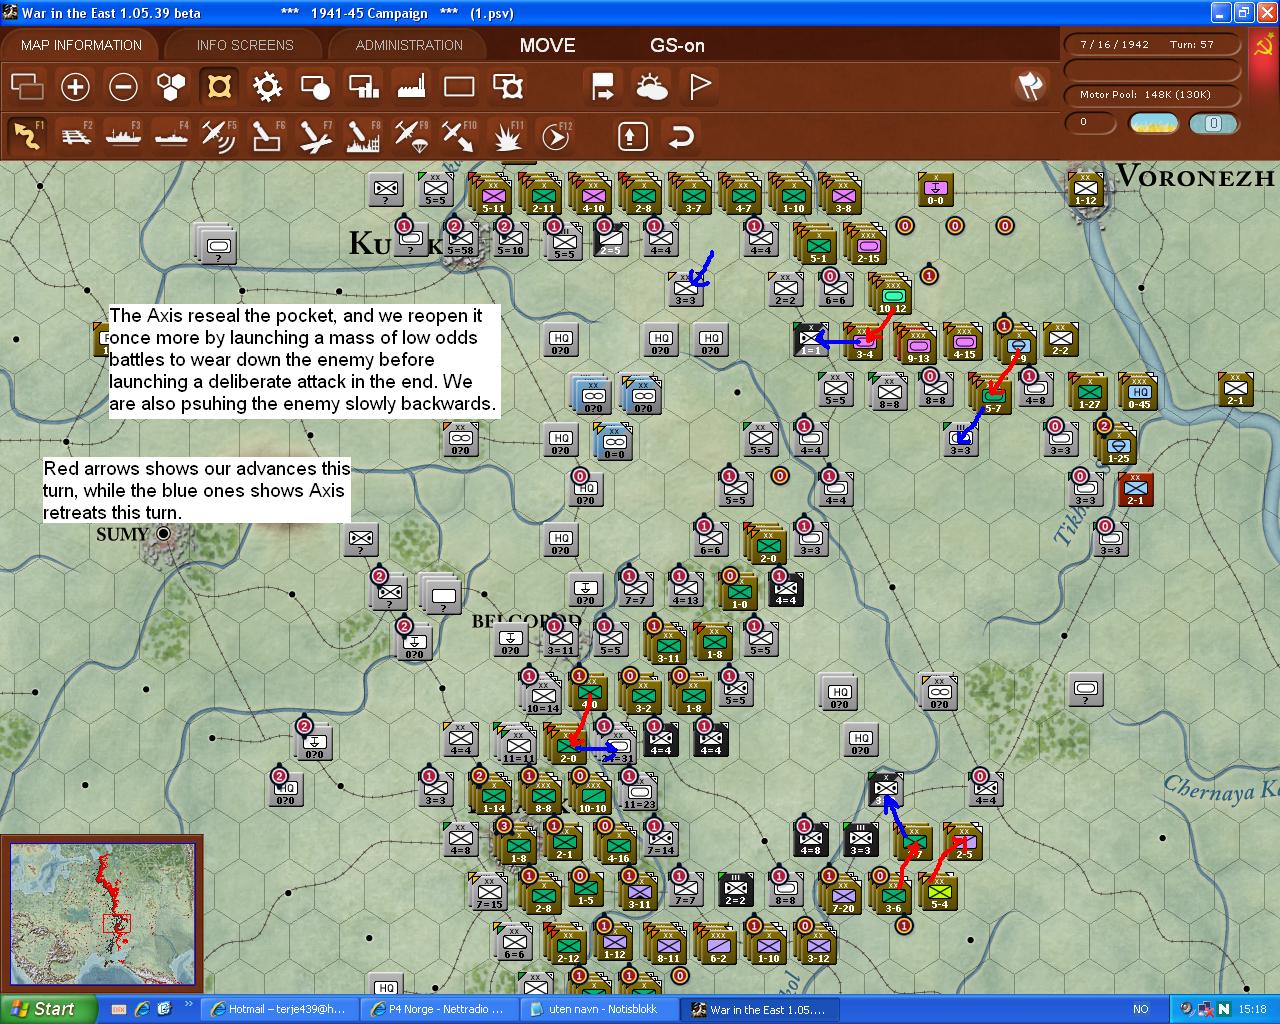
Task: Select Move mode F1 icon
Action: click(x=27, y=135)
